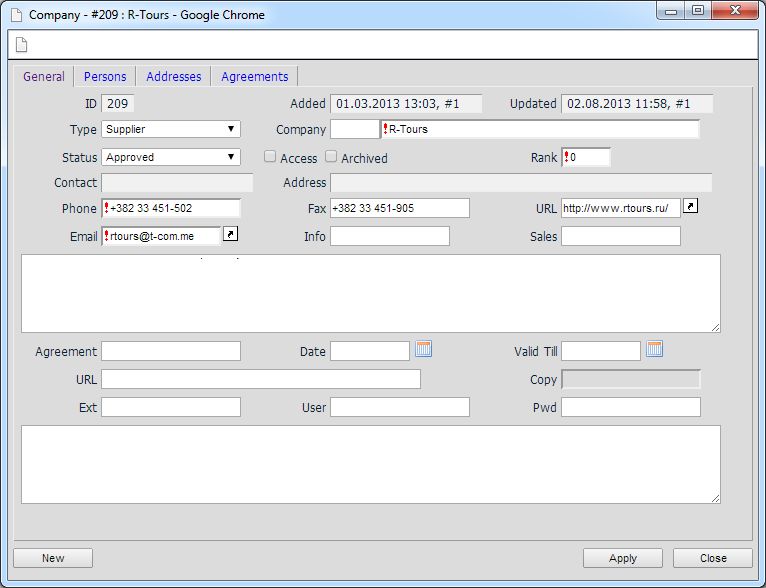
Task: Click into the Phone field
Action: point(171,208)
